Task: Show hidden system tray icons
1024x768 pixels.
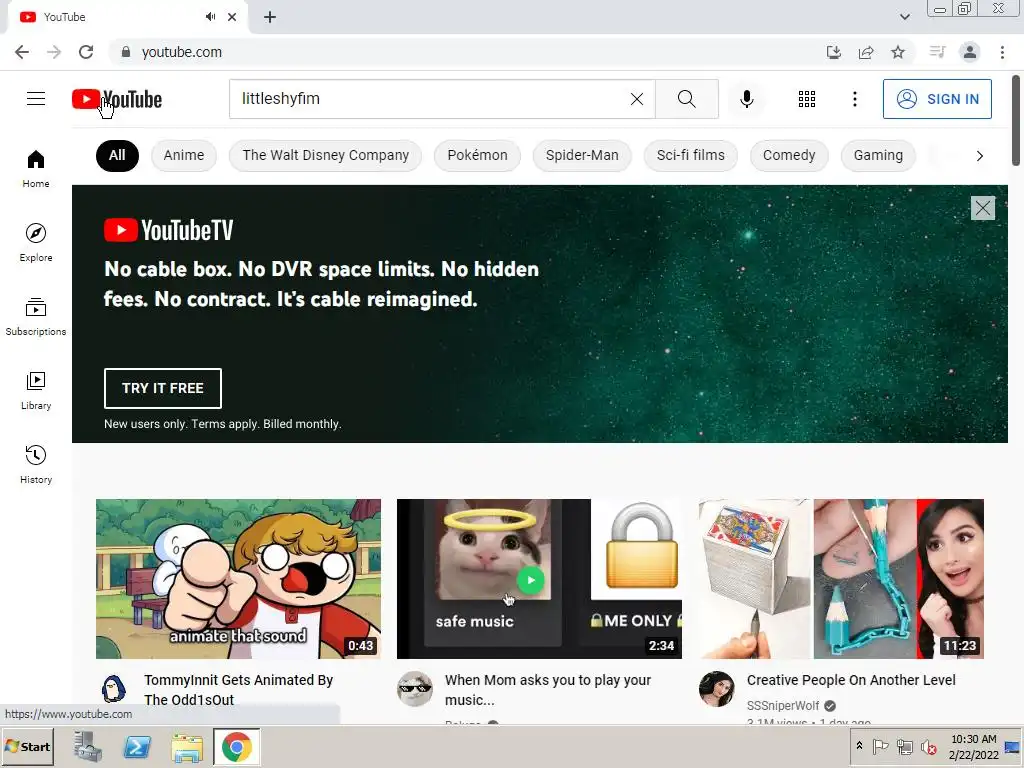Action: (x=859, y=746)
